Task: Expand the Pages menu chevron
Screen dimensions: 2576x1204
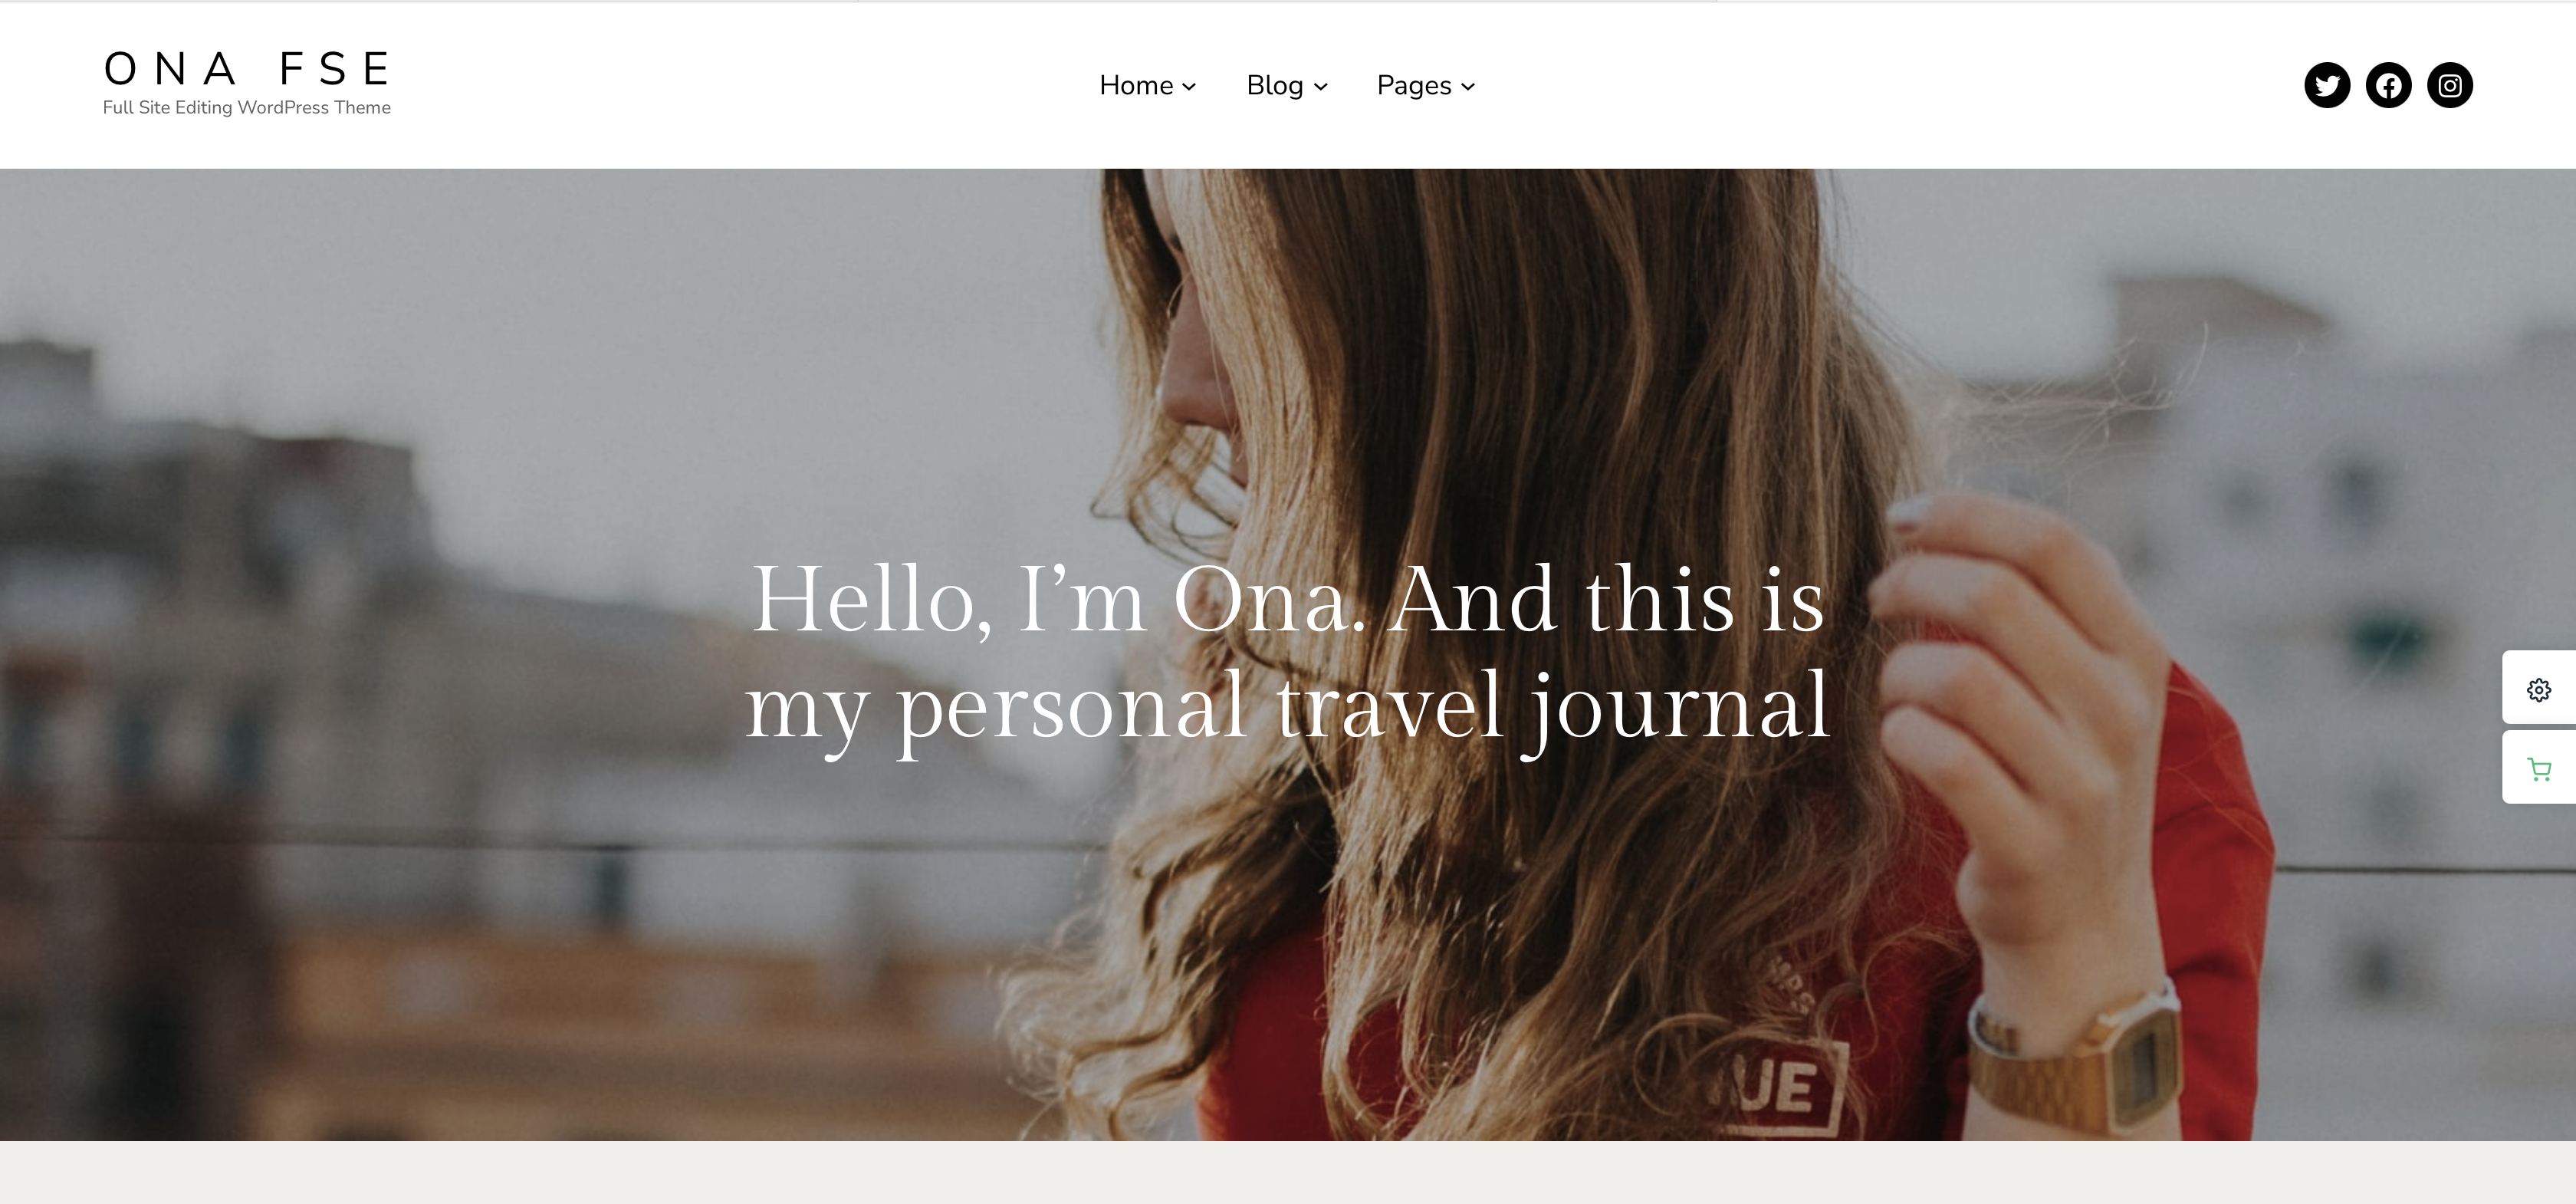Action: pos(1468,87)
